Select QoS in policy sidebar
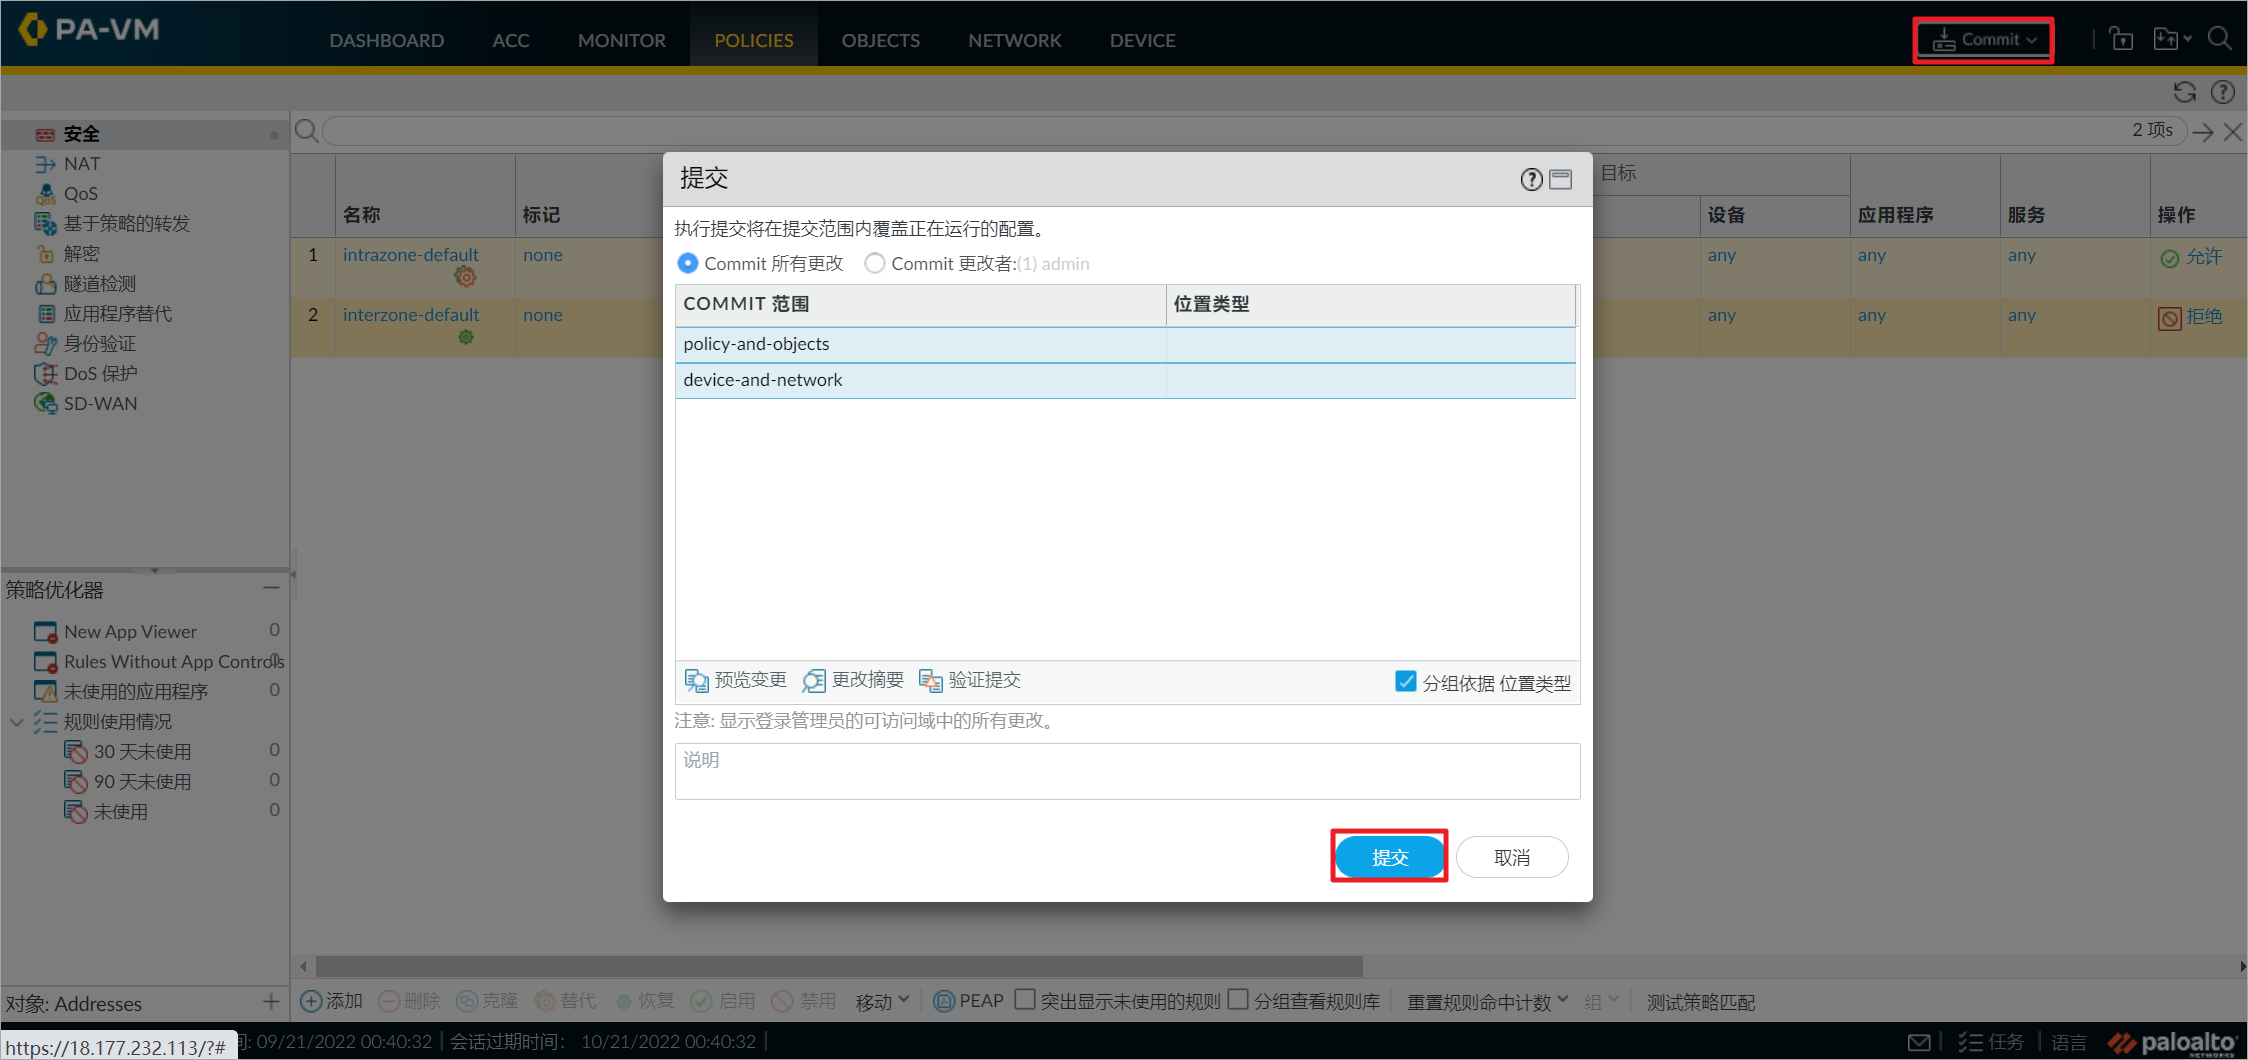 pyautogui.click(x=80, y=194)
